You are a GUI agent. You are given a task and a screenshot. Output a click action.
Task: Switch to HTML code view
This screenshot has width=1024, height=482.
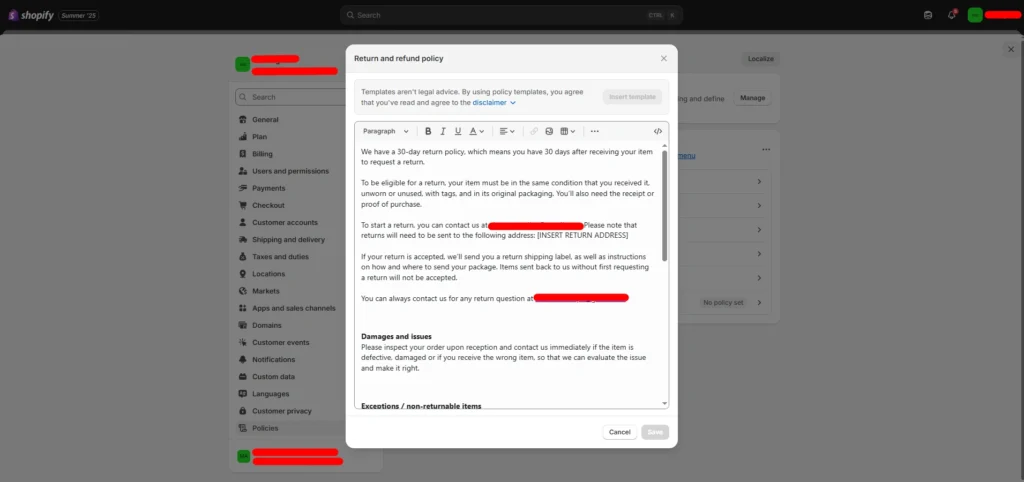(x=658, y=131)
